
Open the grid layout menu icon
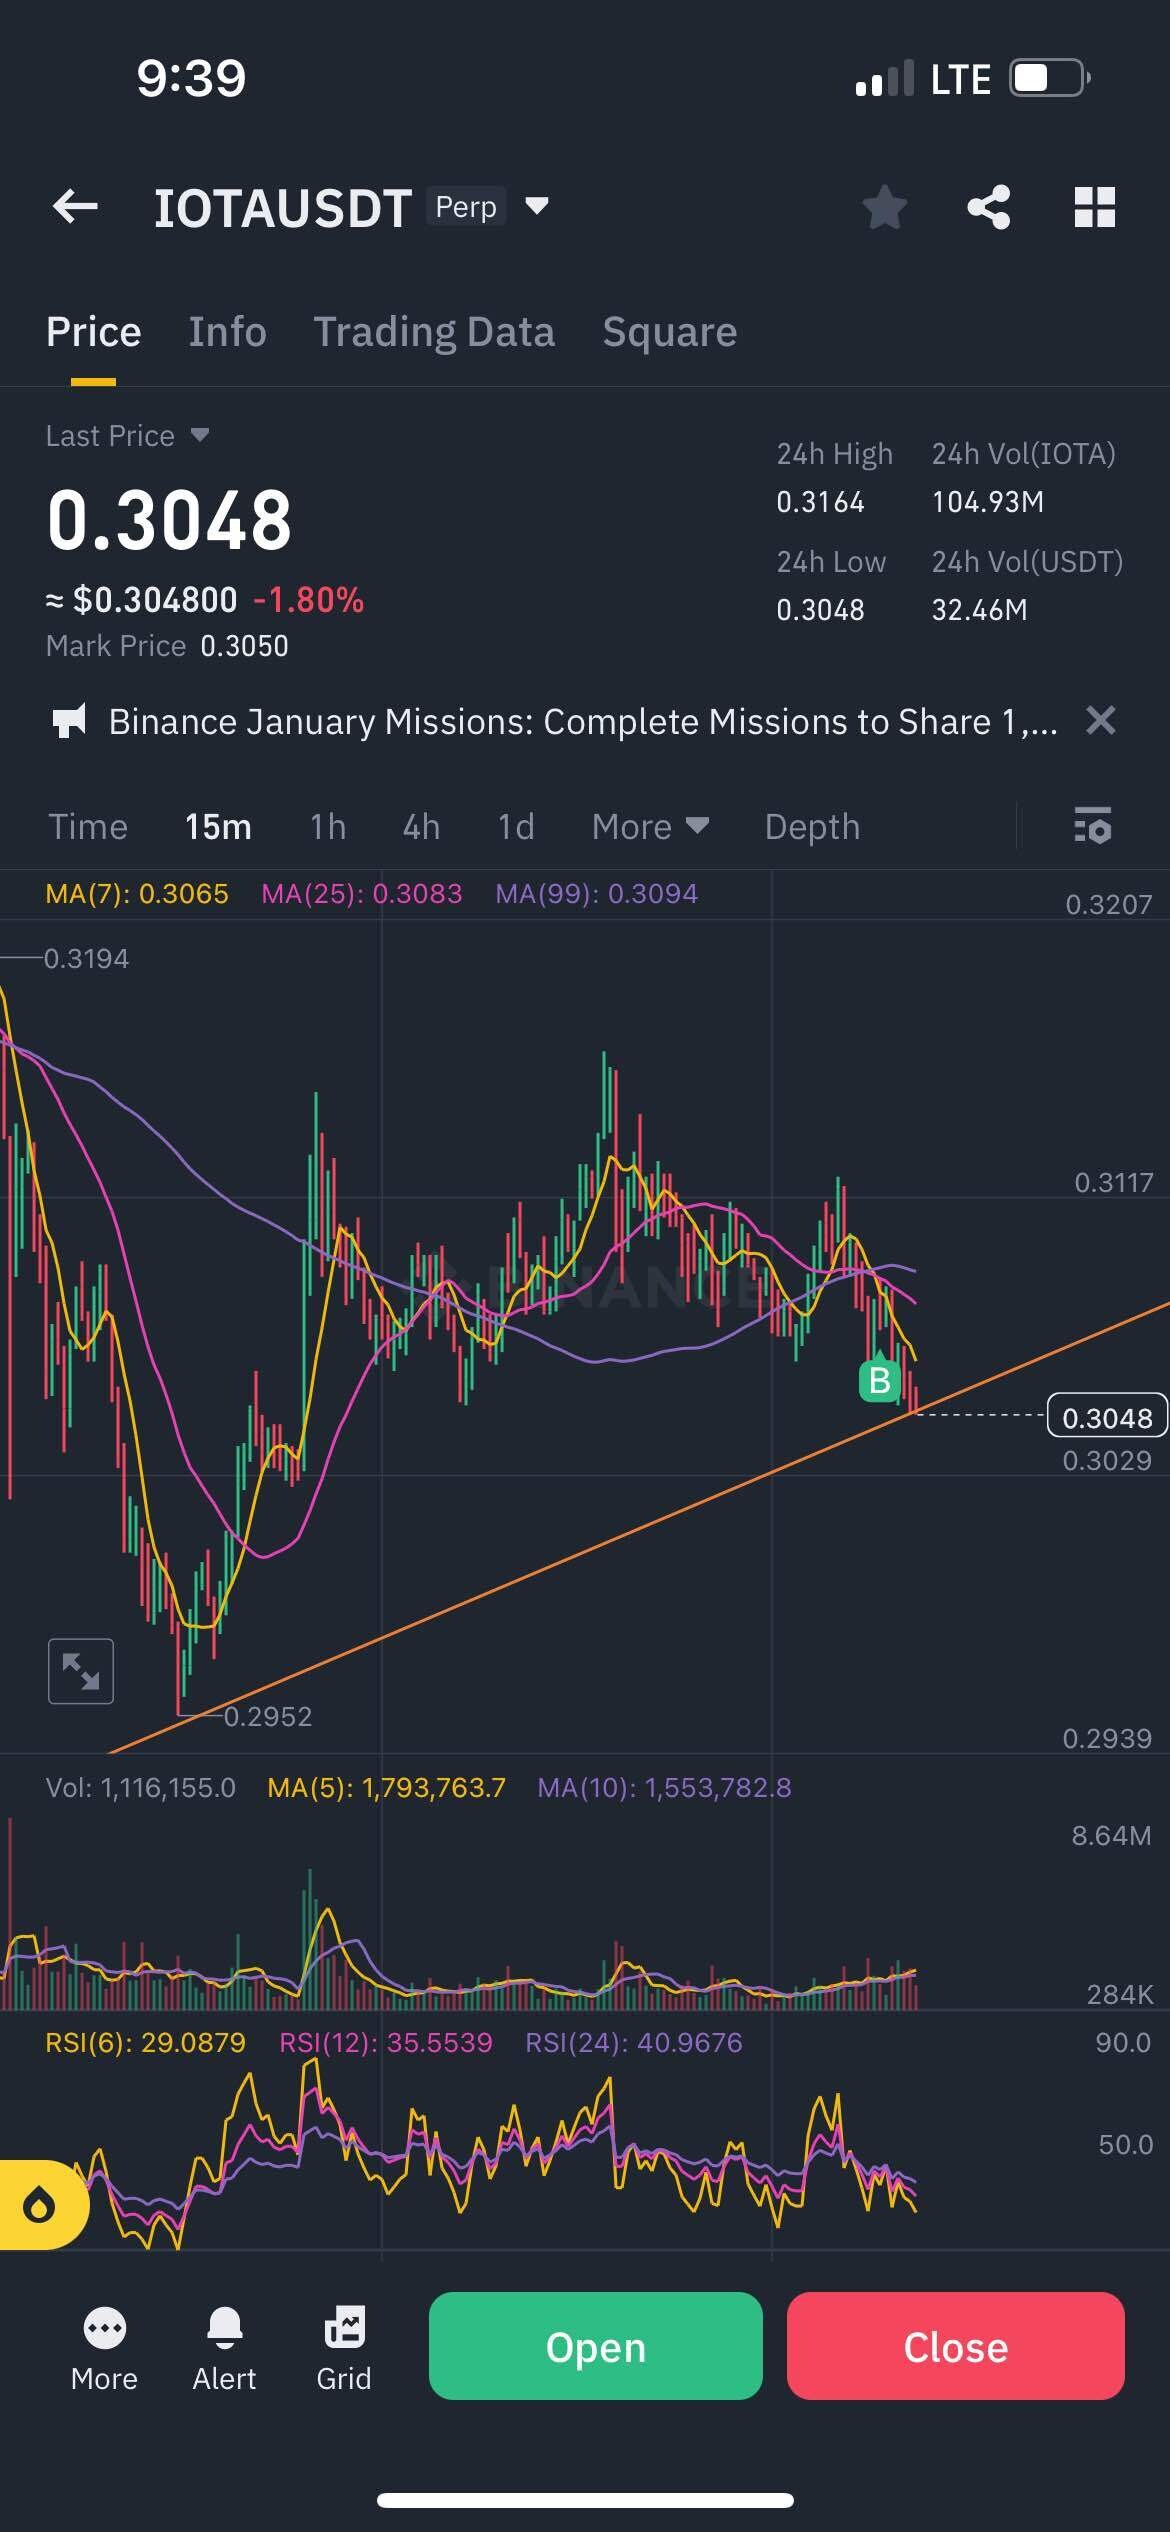pos(1094,207)
